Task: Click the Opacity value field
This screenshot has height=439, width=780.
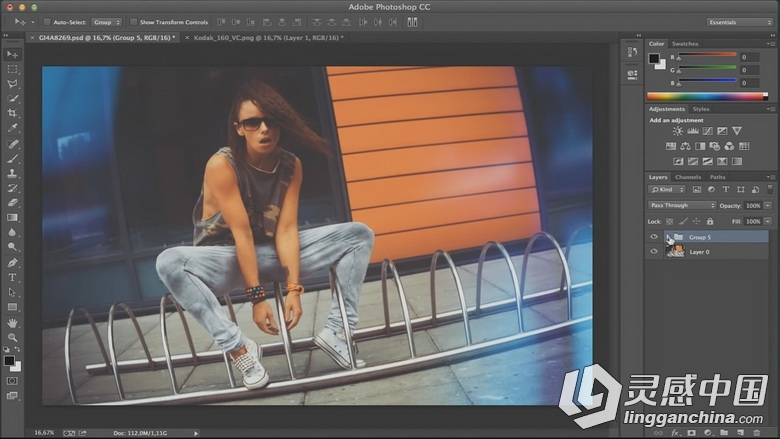Action: tap(753, 205)
